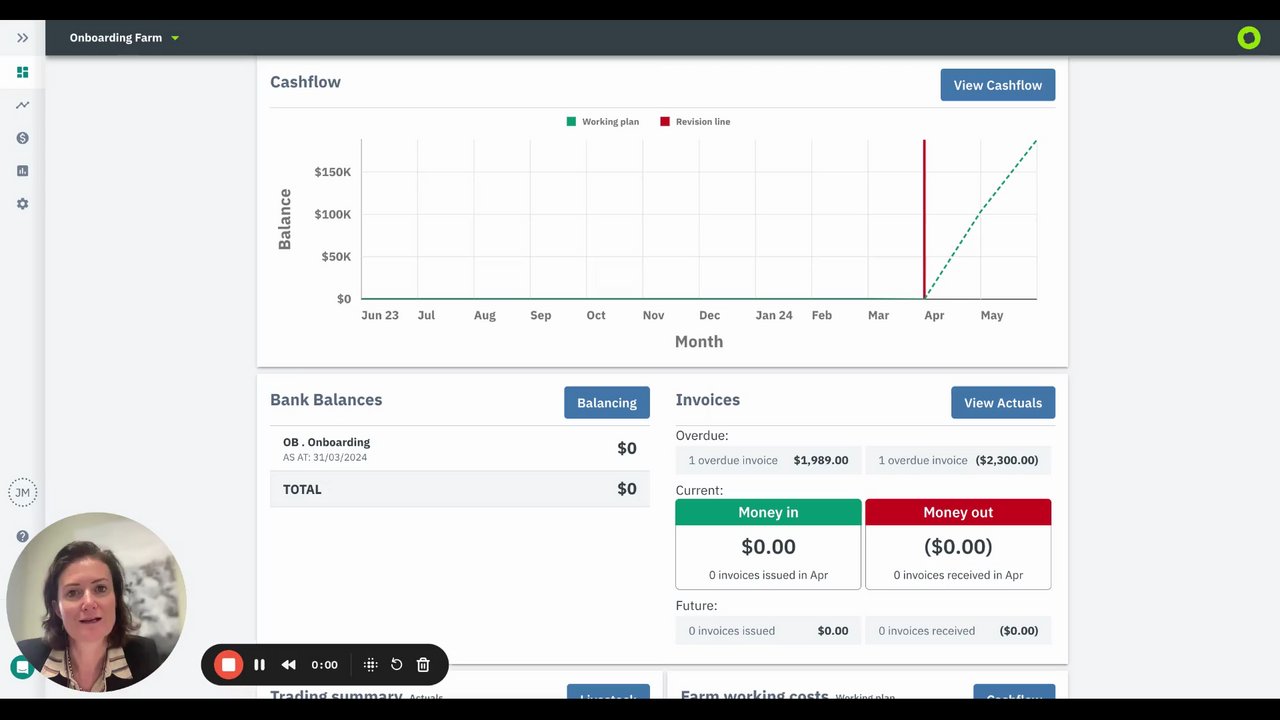The image size is (1280, 720).
Task: Click the 'AS AT: 31/03/2024' date text
Action: click(x=325, y=458)
